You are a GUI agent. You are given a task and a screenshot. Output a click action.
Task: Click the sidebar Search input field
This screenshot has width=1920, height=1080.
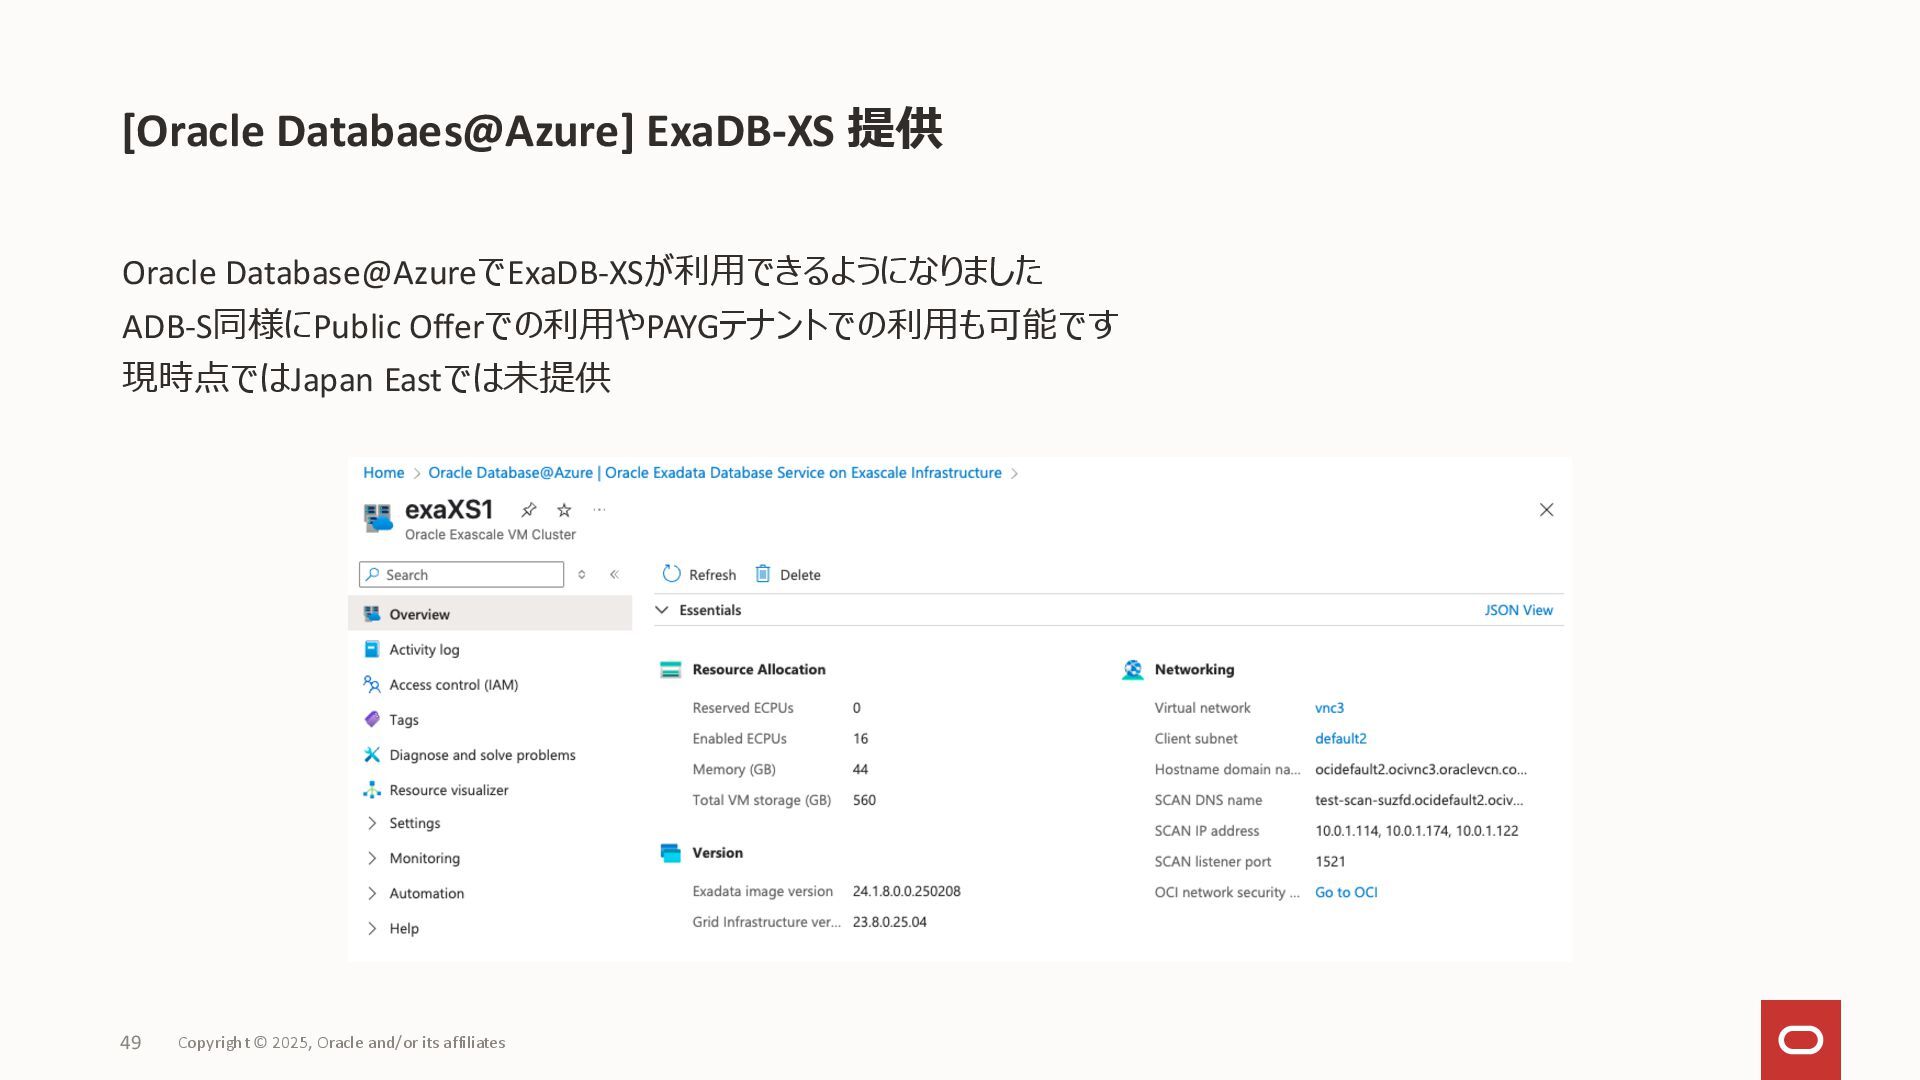470,575
